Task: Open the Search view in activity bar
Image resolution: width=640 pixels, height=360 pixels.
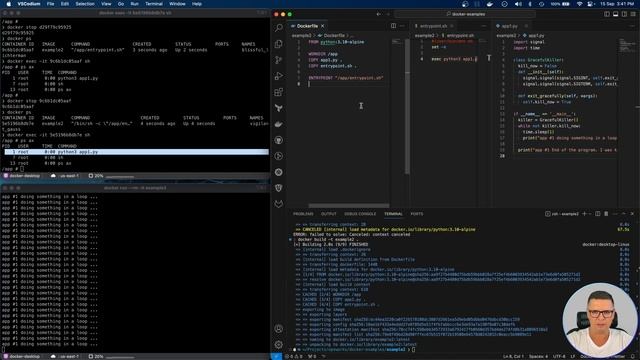Action: tap(279, 28)
